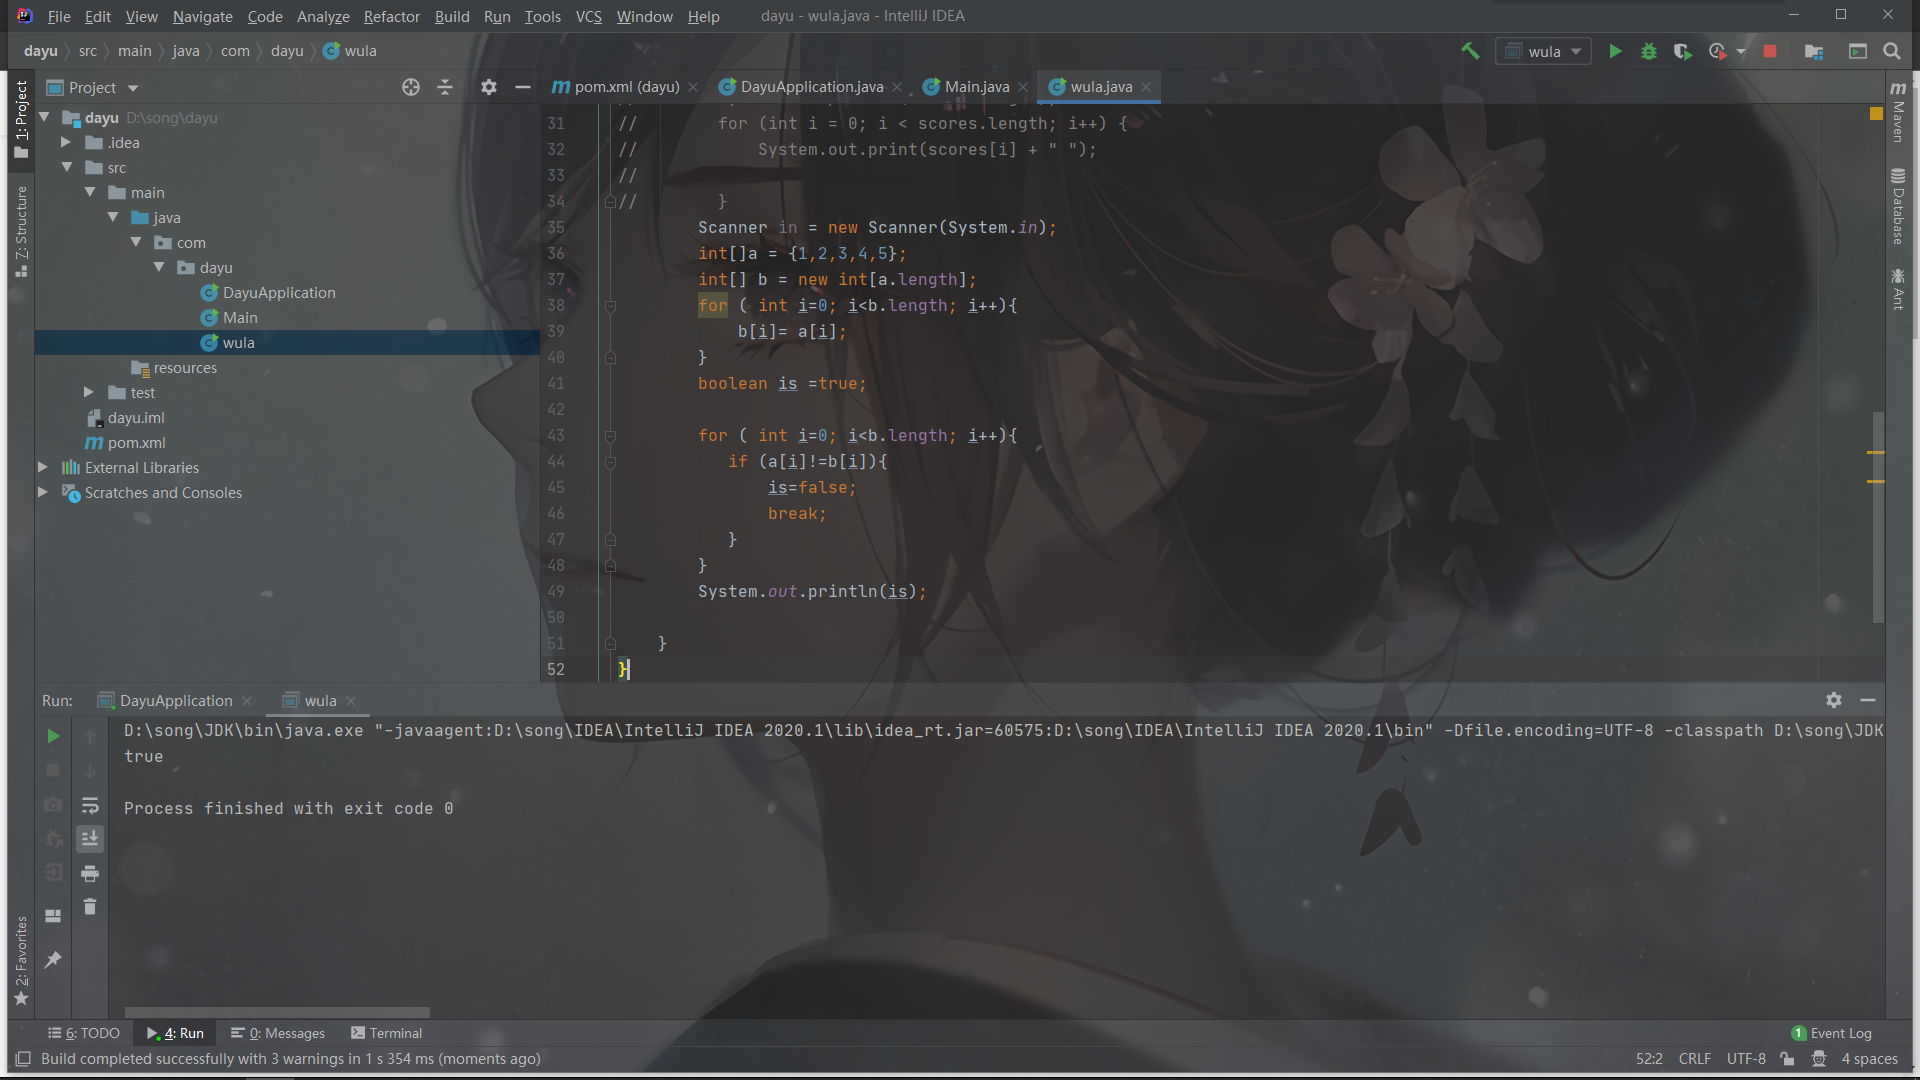Click the Search Everywhere magnifier icon

1892,51
